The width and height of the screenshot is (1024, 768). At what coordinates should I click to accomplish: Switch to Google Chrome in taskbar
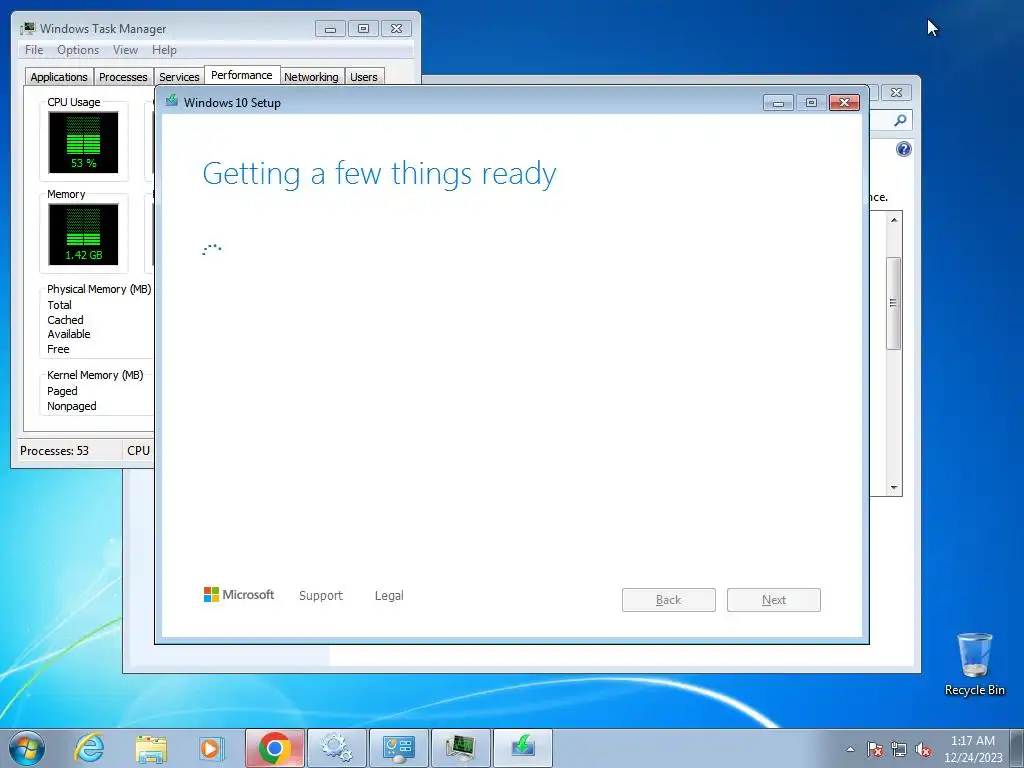click(x=275, y=748)
